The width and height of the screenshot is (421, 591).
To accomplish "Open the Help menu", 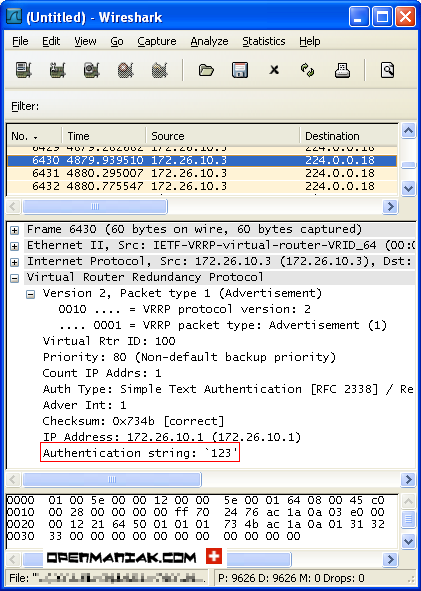I will coord(310,41).
